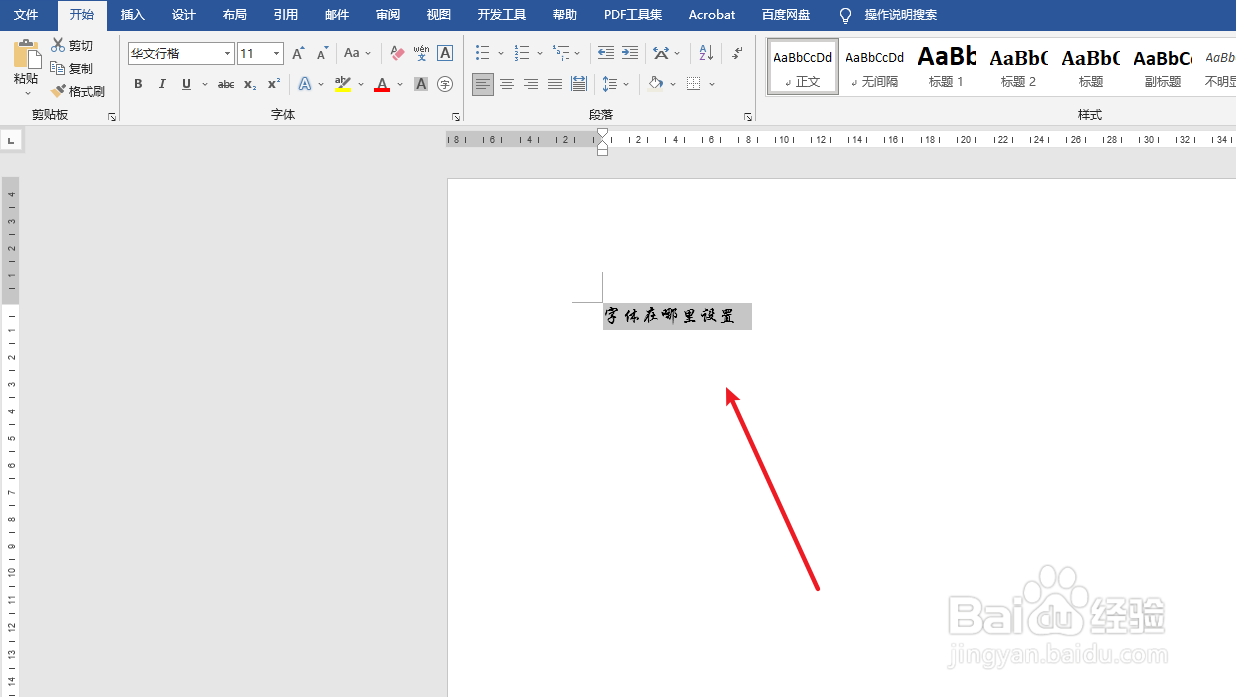Apply distributed alignment
Viewport: 1236px width, 697px height.
(579, 84)
